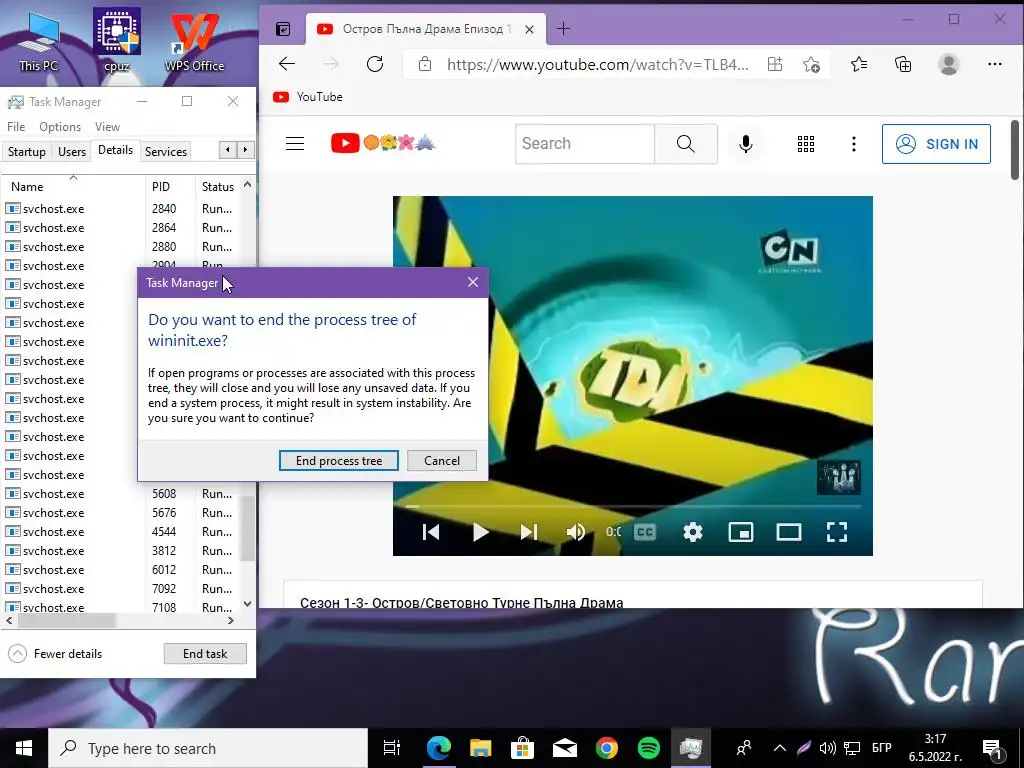Open Edge Favorites list icon

pyautogui.click(x=859, y=64)
